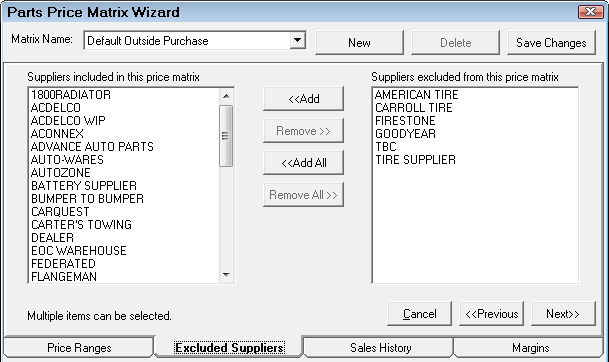The image size is (609, 362).
Task: Select FIRESTONE in excluded list
Action: tap(475, 121)
